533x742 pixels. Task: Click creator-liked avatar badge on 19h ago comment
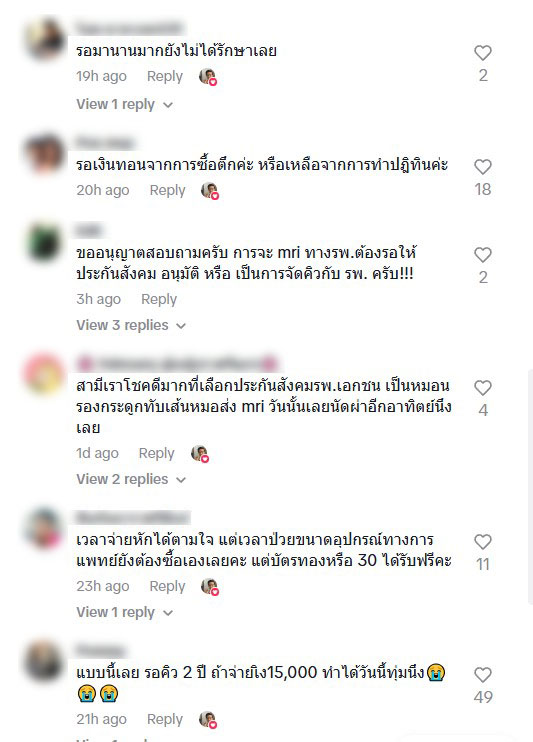tap(208, 77)
